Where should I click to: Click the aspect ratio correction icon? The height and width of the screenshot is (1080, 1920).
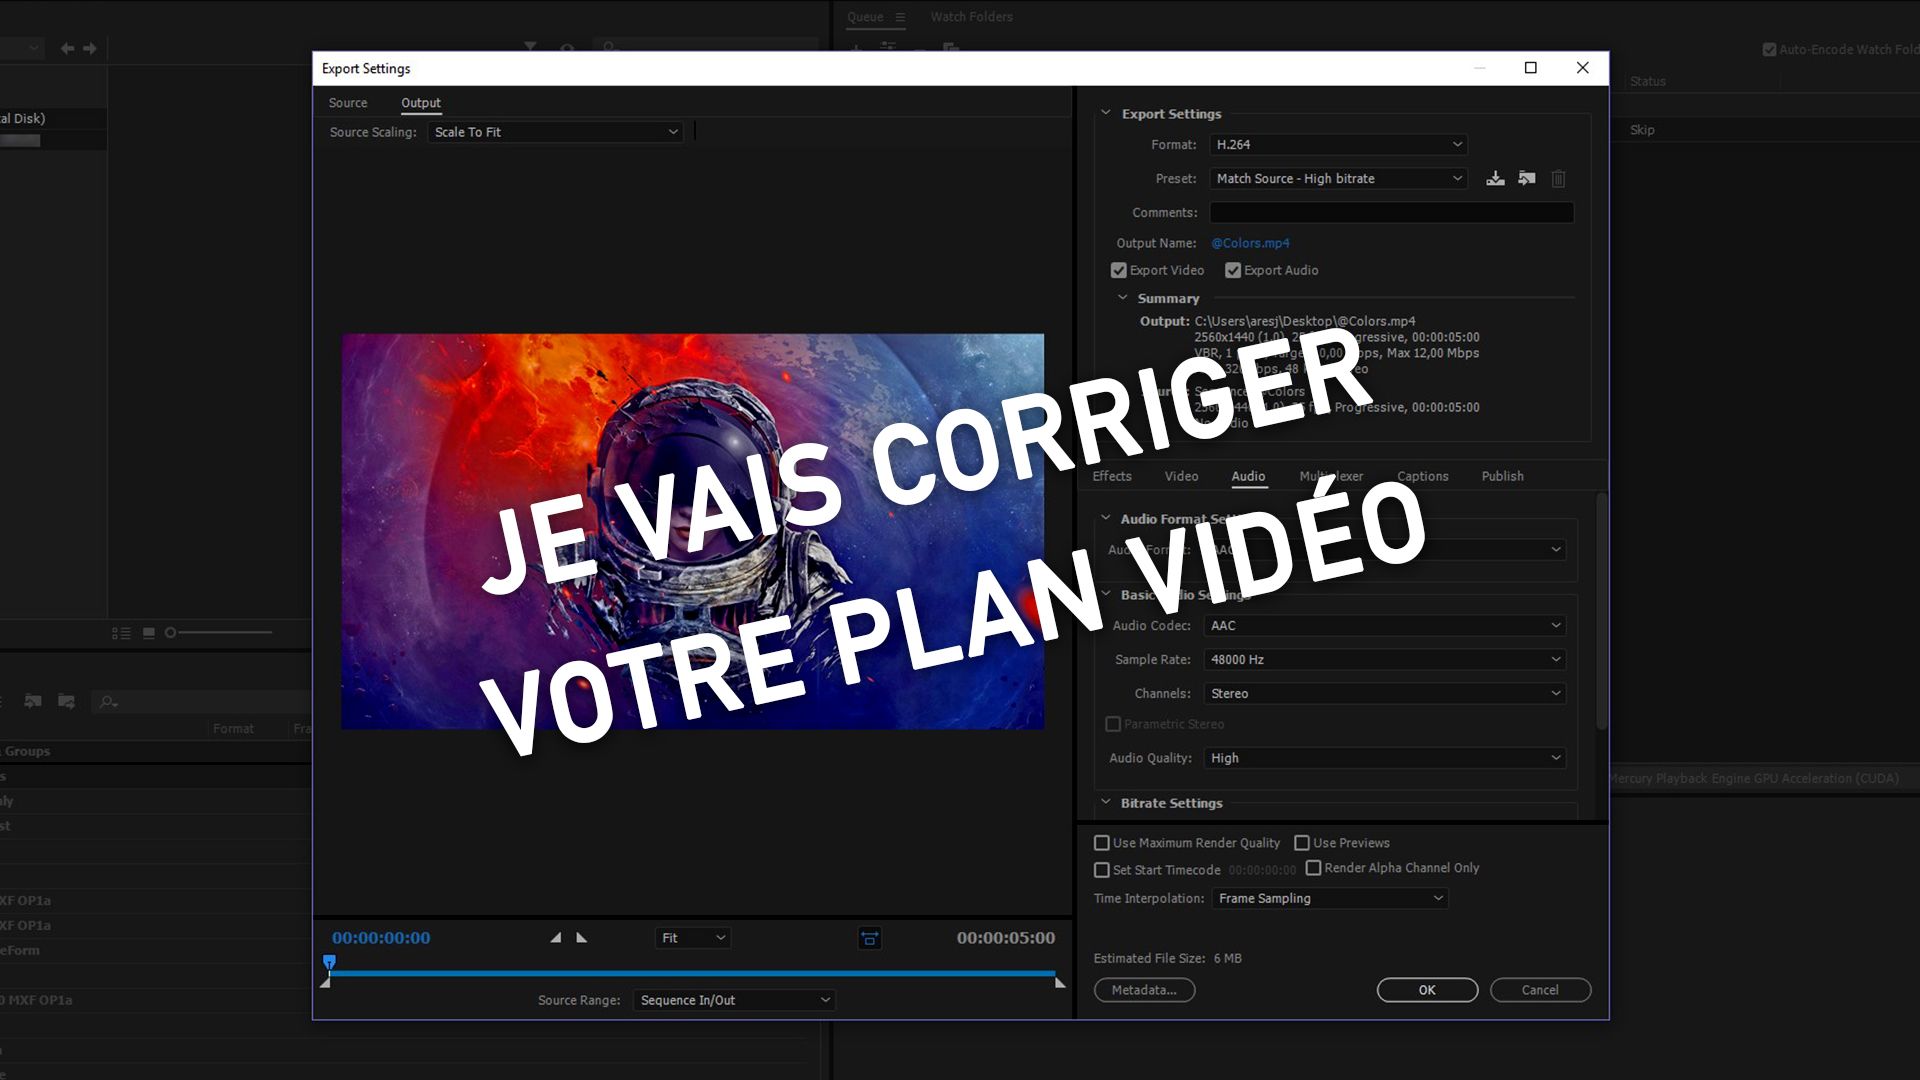(869, 938)
